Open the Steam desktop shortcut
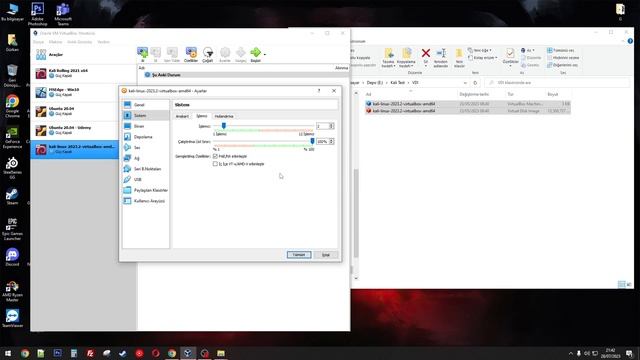 [x=12, y=196]
